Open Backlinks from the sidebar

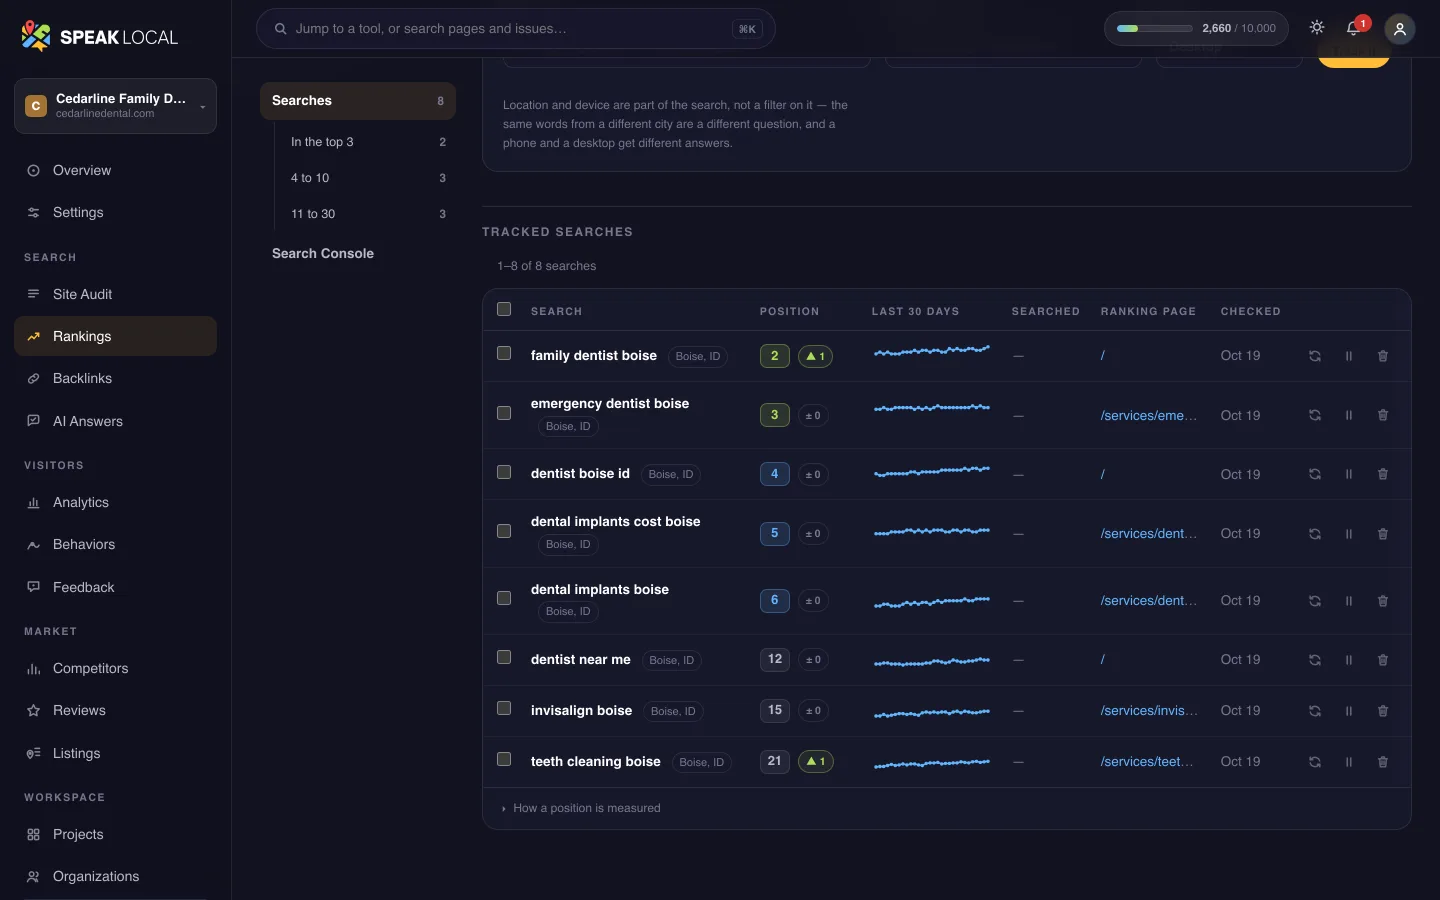click(115, 378)
